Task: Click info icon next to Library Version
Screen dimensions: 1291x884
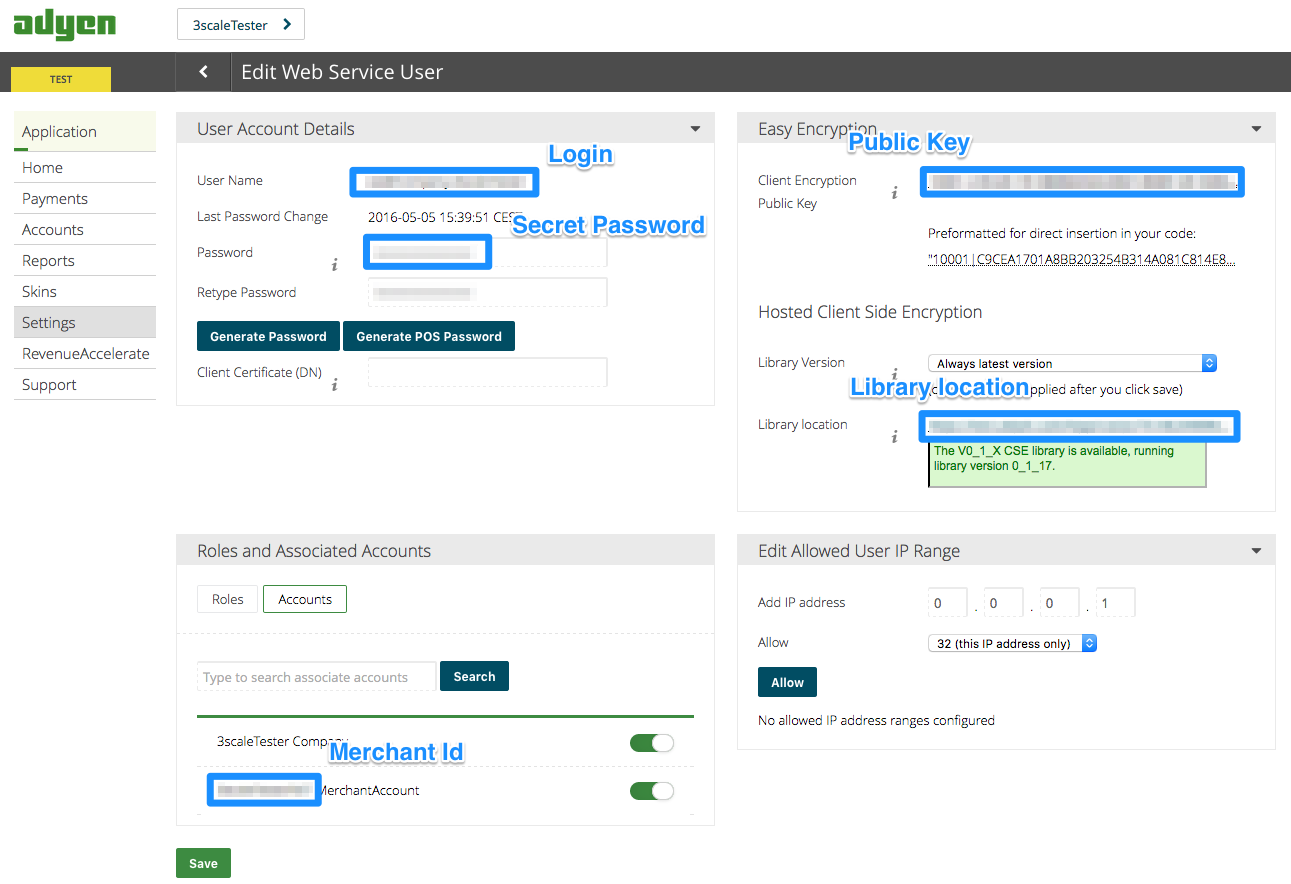Action: pyautogui.click(x=895, y=372)
